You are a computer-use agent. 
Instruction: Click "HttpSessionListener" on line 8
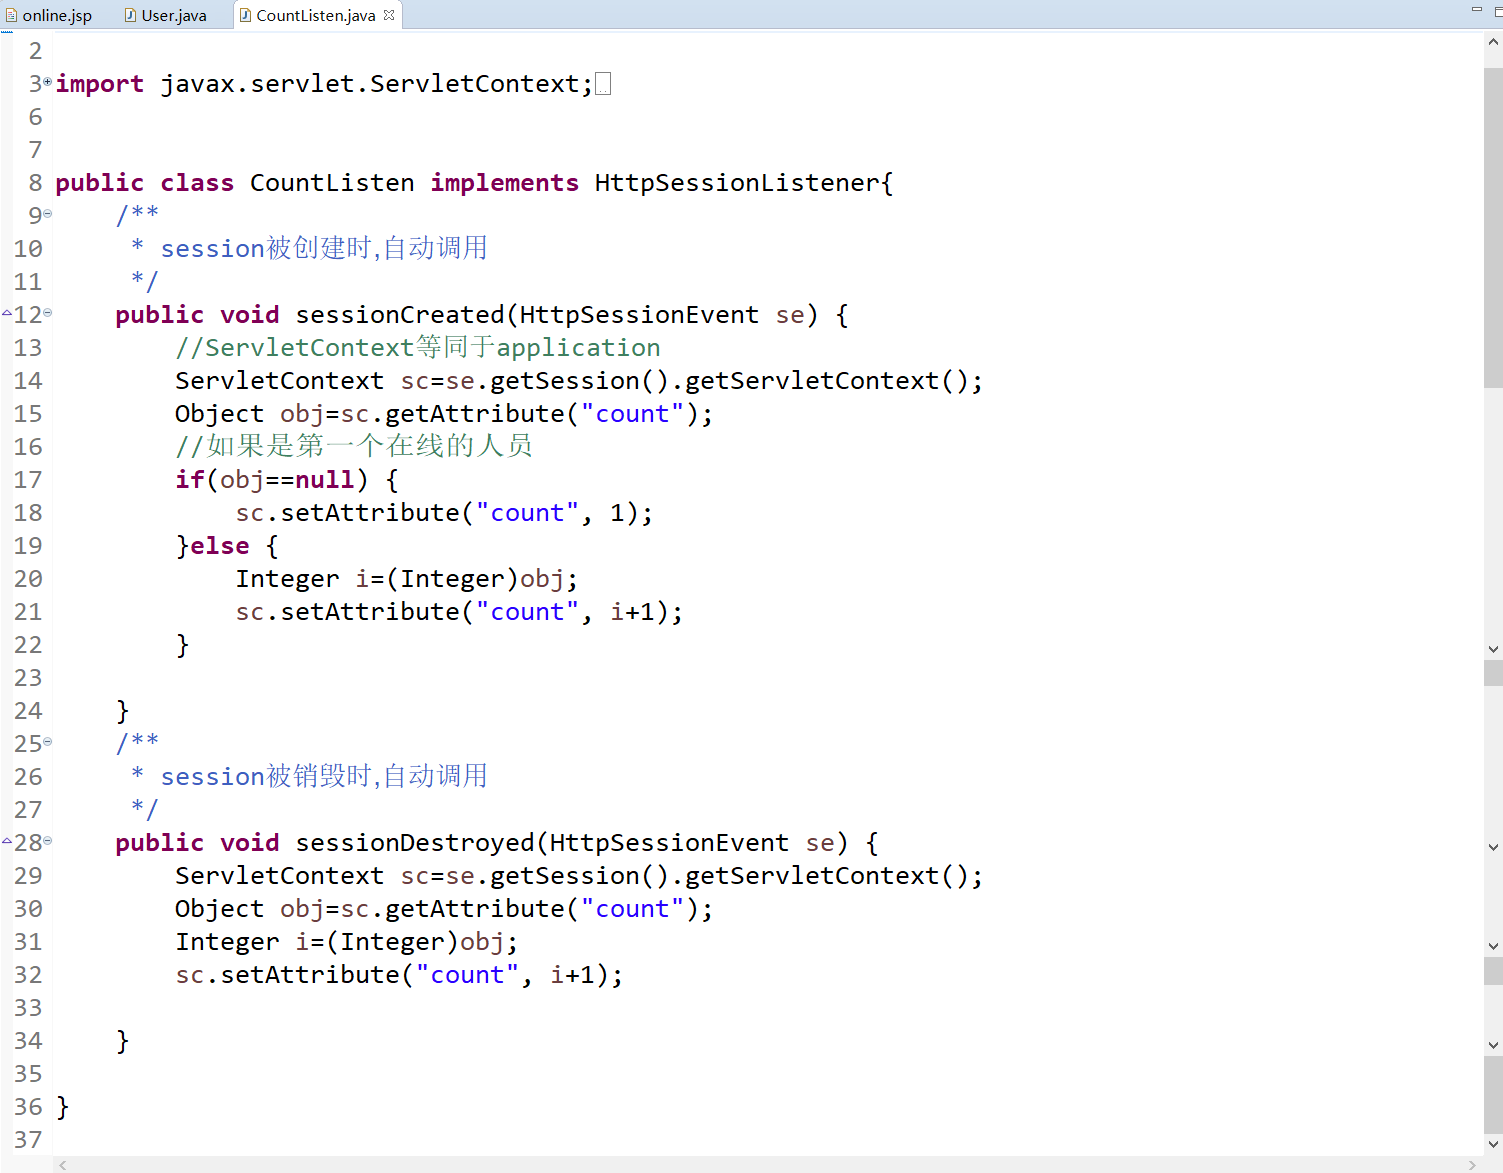[737, 183]
